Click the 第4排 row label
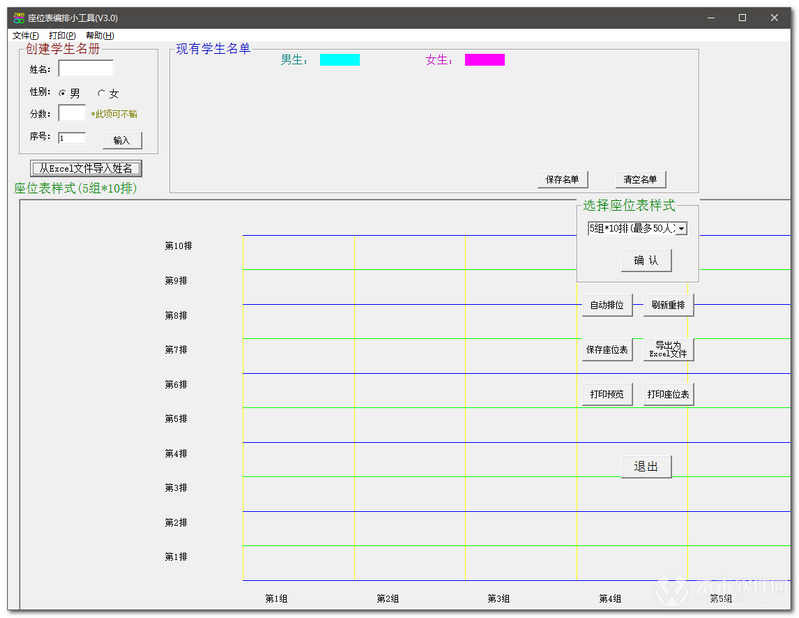This screenshot has width=799, height=618. (x=176, y=453)
